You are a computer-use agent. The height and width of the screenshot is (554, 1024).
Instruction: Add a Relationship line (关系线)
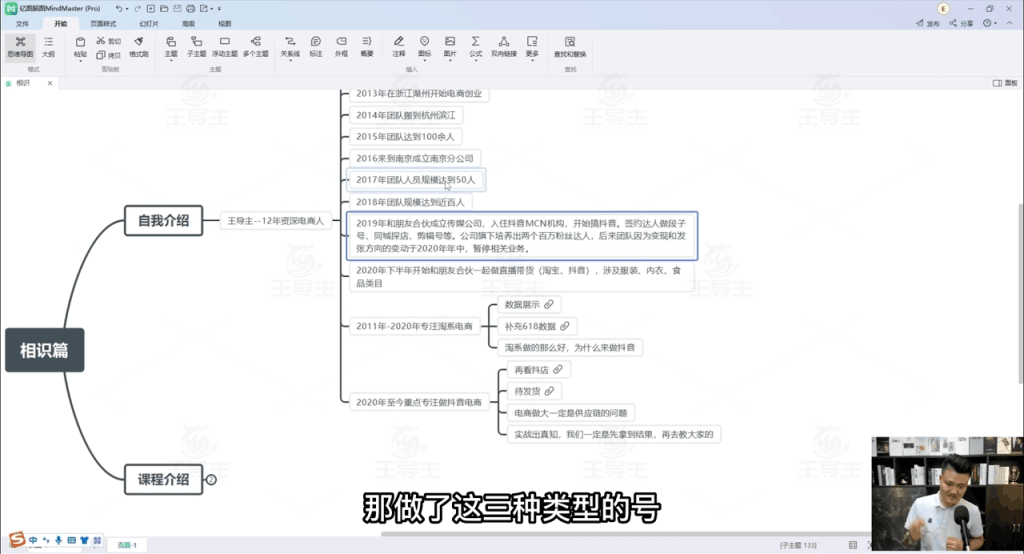click(x=290, y=47)
